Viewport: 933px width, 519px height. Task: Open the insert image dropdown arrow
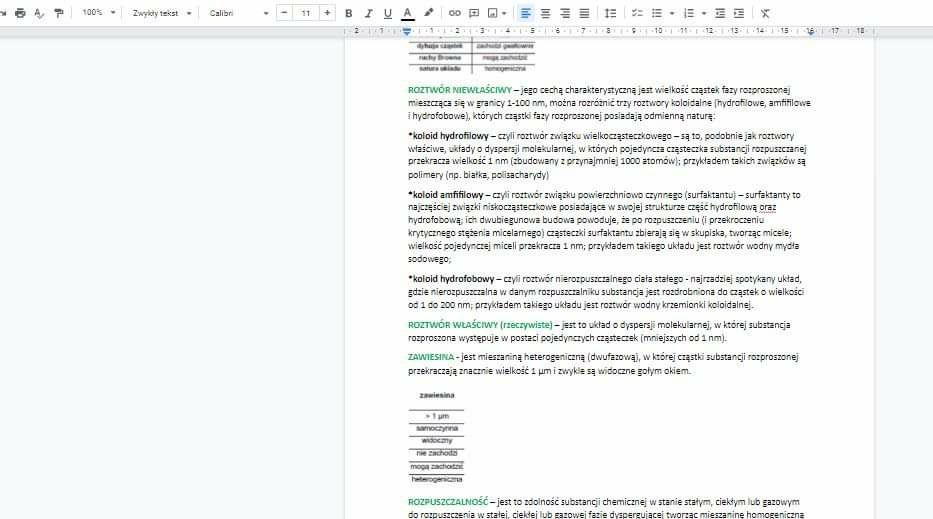[x=504, y=13]
